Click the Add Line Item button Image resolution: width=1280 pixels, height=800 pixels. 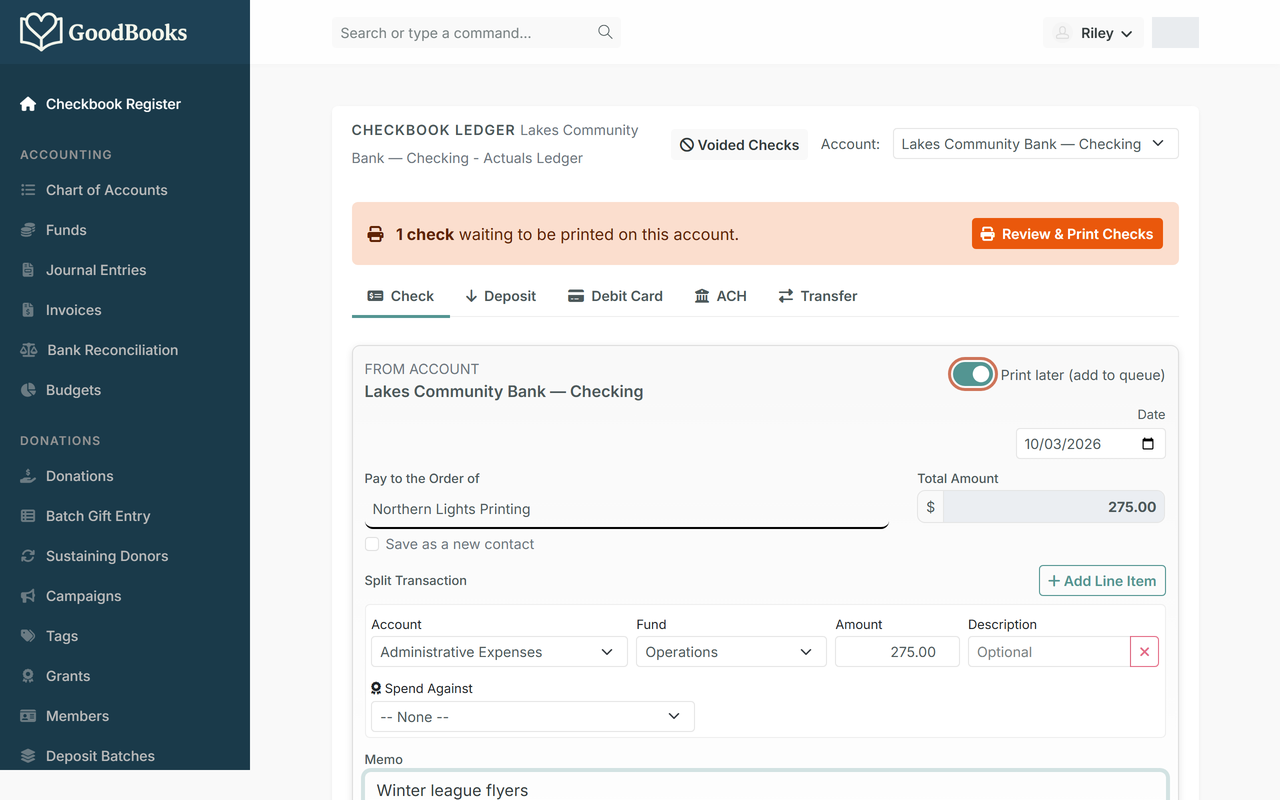click(x=1102, y=581)
